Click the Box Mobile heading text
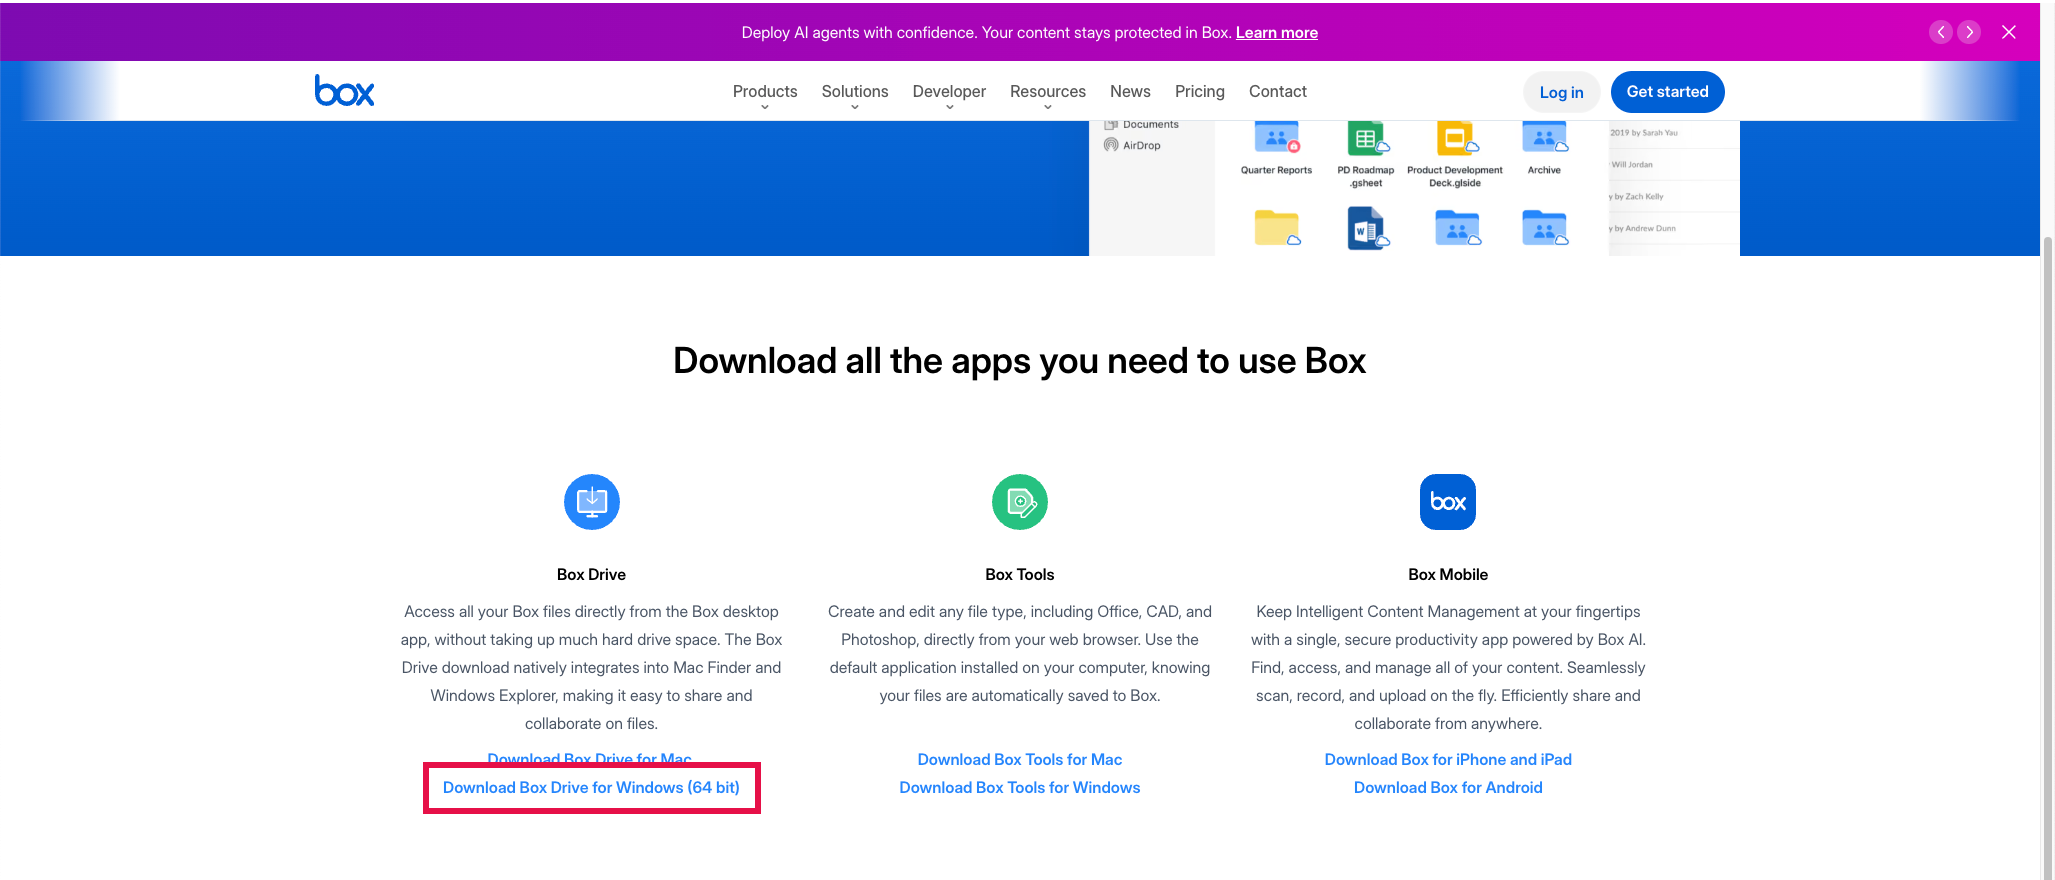The width and height of the screenshot is (2055, 880). [1448, 574]
